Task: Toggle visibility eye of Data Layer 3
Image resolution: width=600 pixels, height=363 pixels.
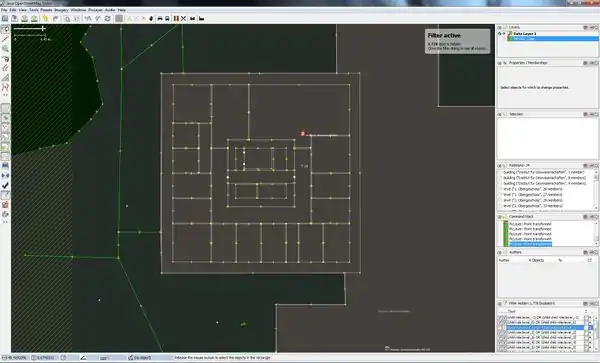Action: click(x=499, y=34)
